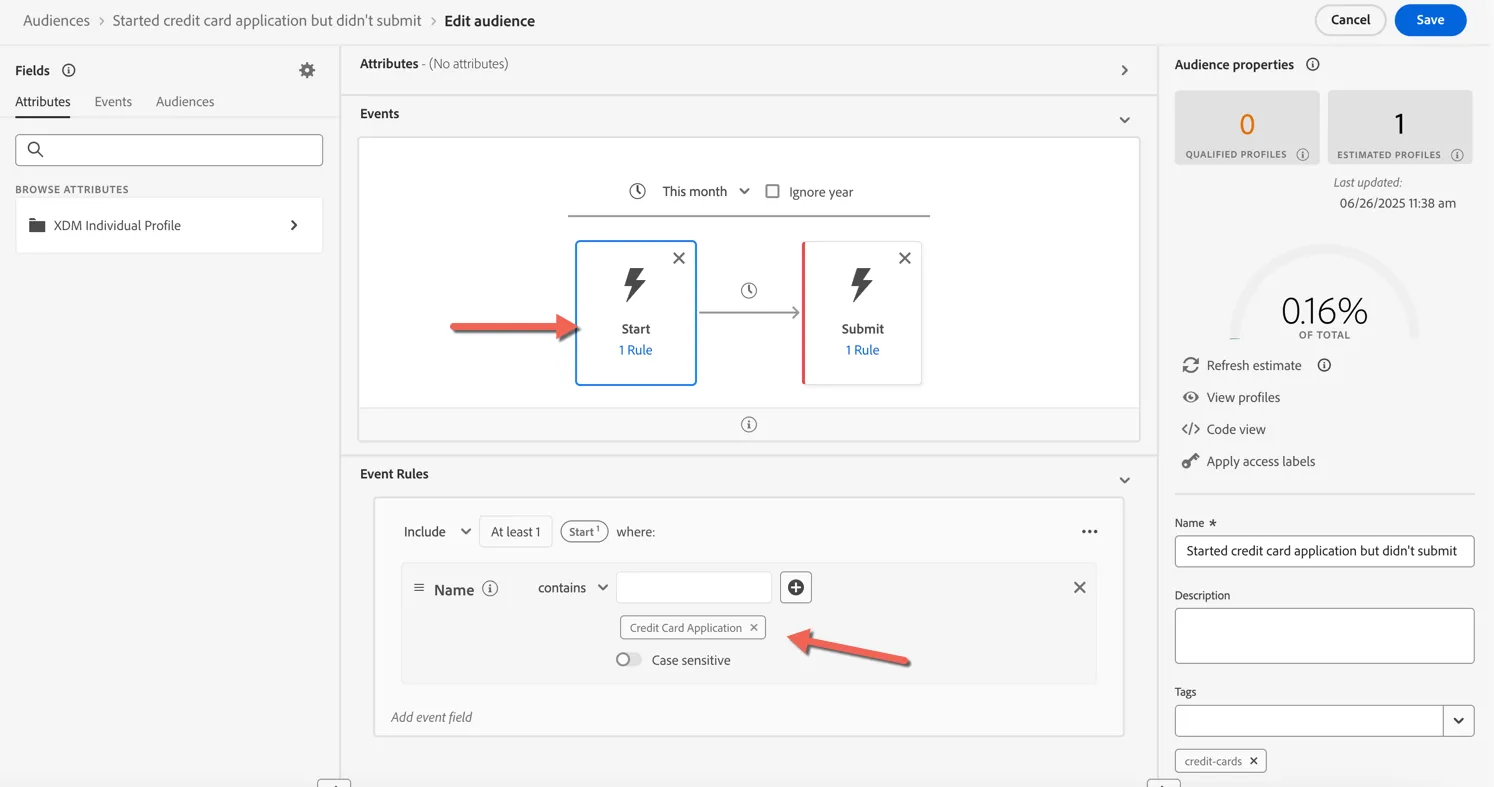Click the clock icon next to This month
Image resolution: width=1494 pixels, height=787 pixels.
tap(637, 191)
